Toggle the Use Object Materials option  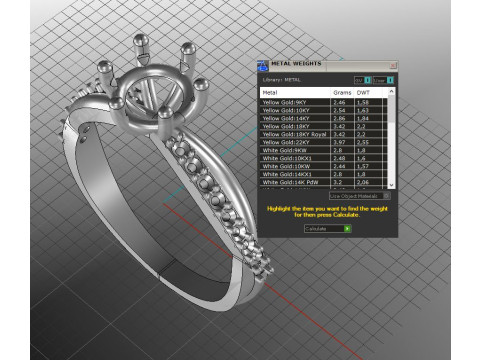coord(360,196)
